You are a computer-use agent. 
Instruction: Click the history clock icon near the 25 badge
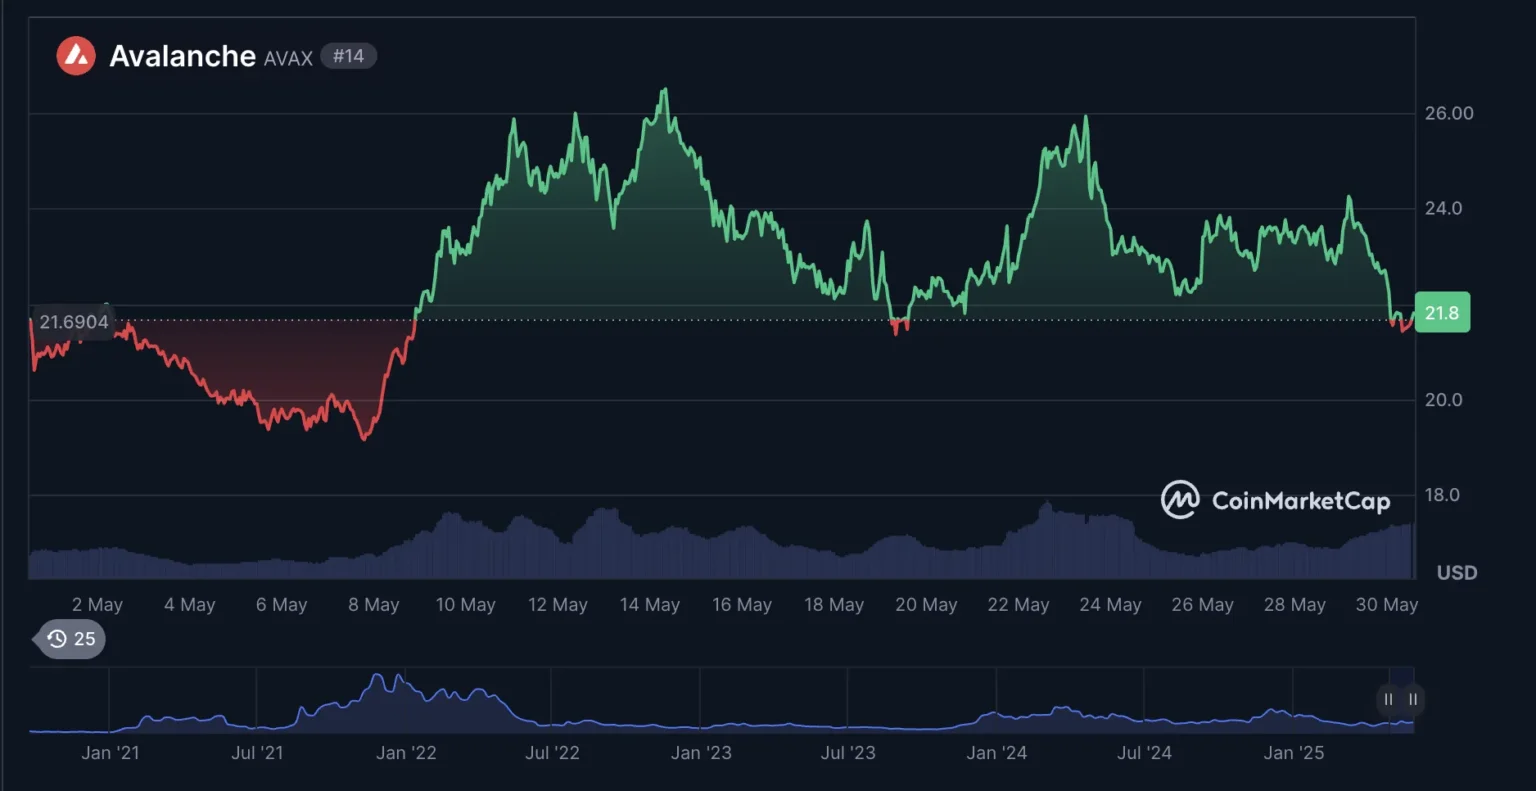pyautogui.click(x=59, y=638)
